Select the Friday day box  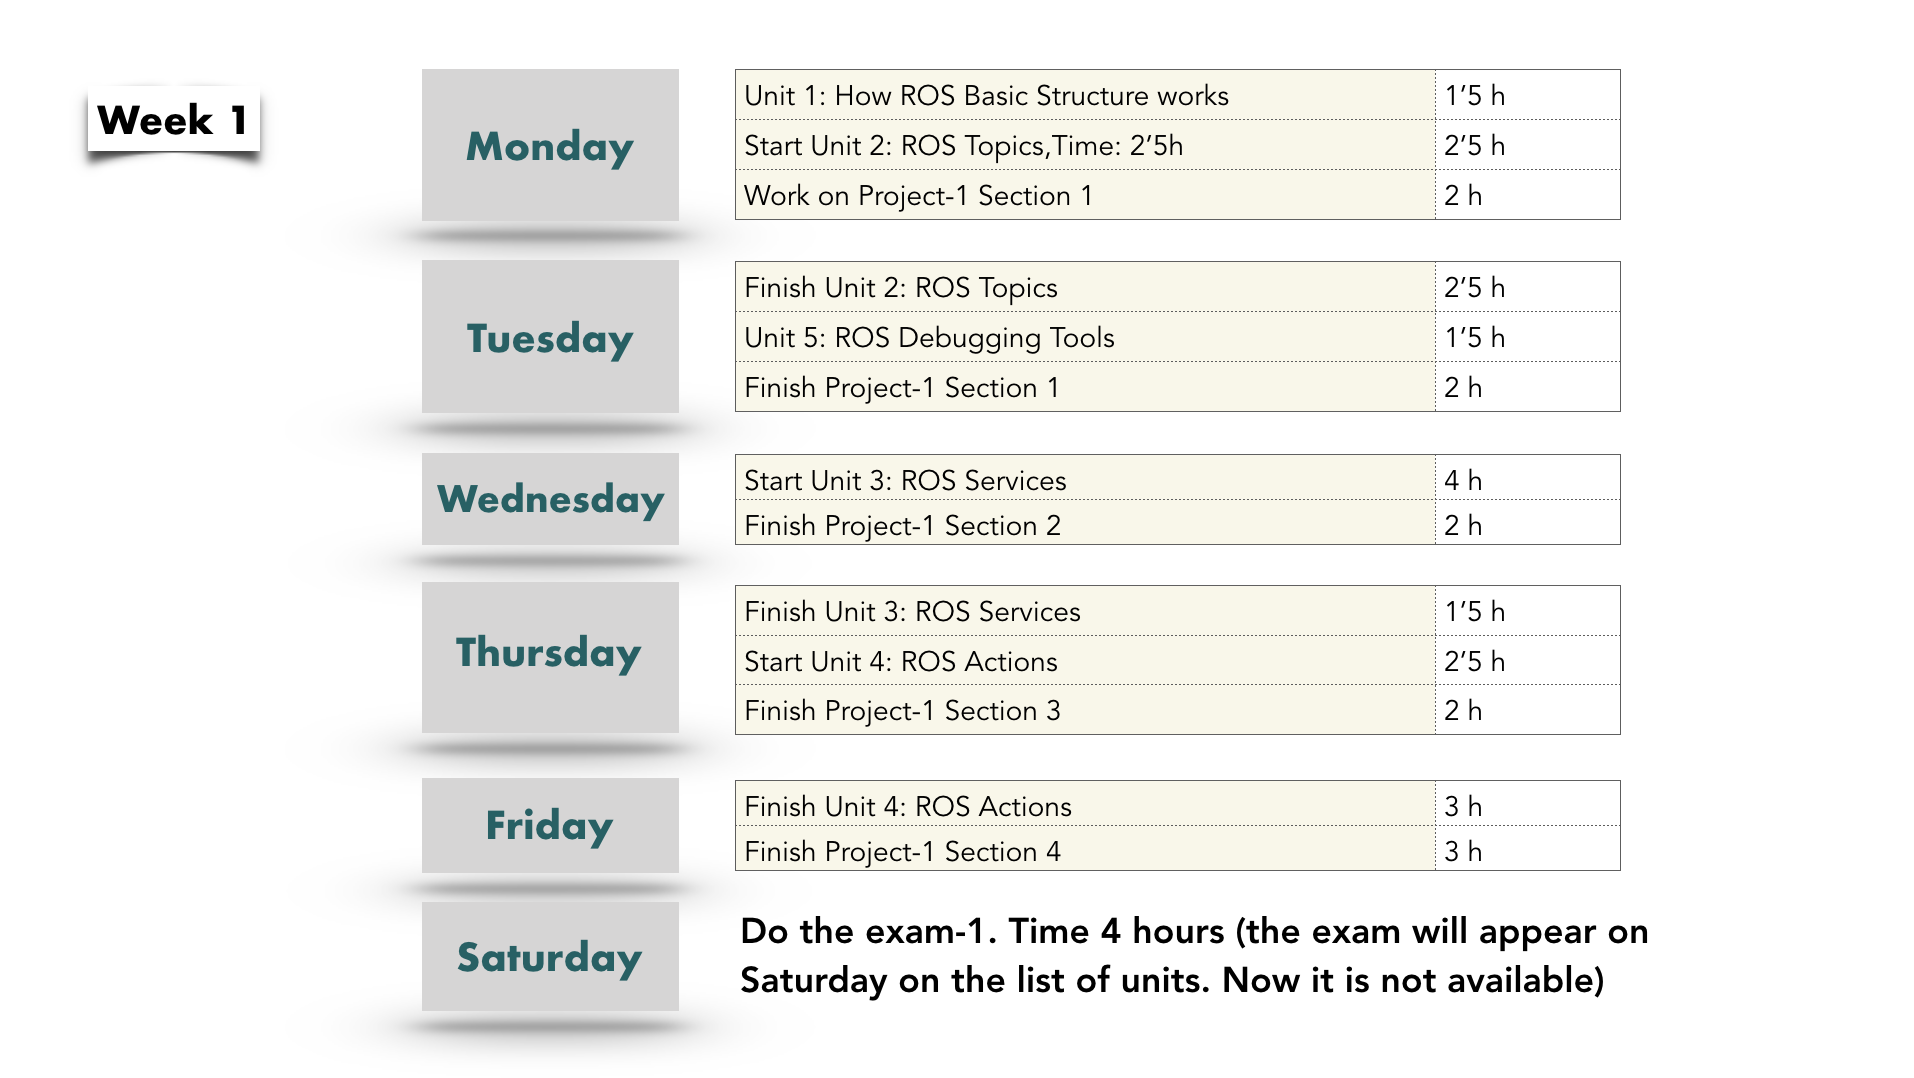coord(550,825)
